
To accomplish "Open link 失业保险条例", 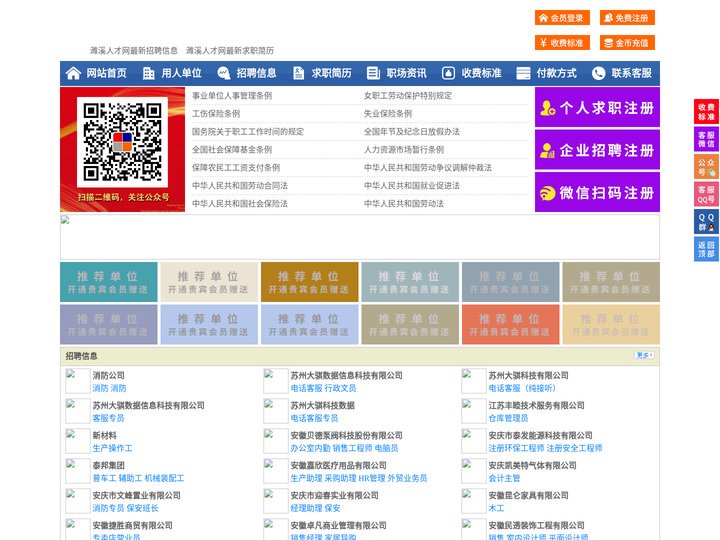I will (x=388, y=113).
